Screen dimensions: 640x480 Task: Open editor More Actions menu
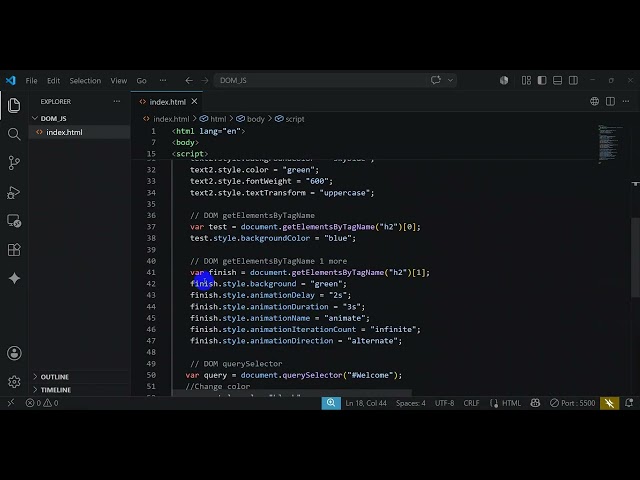click(x=626, y=101)
